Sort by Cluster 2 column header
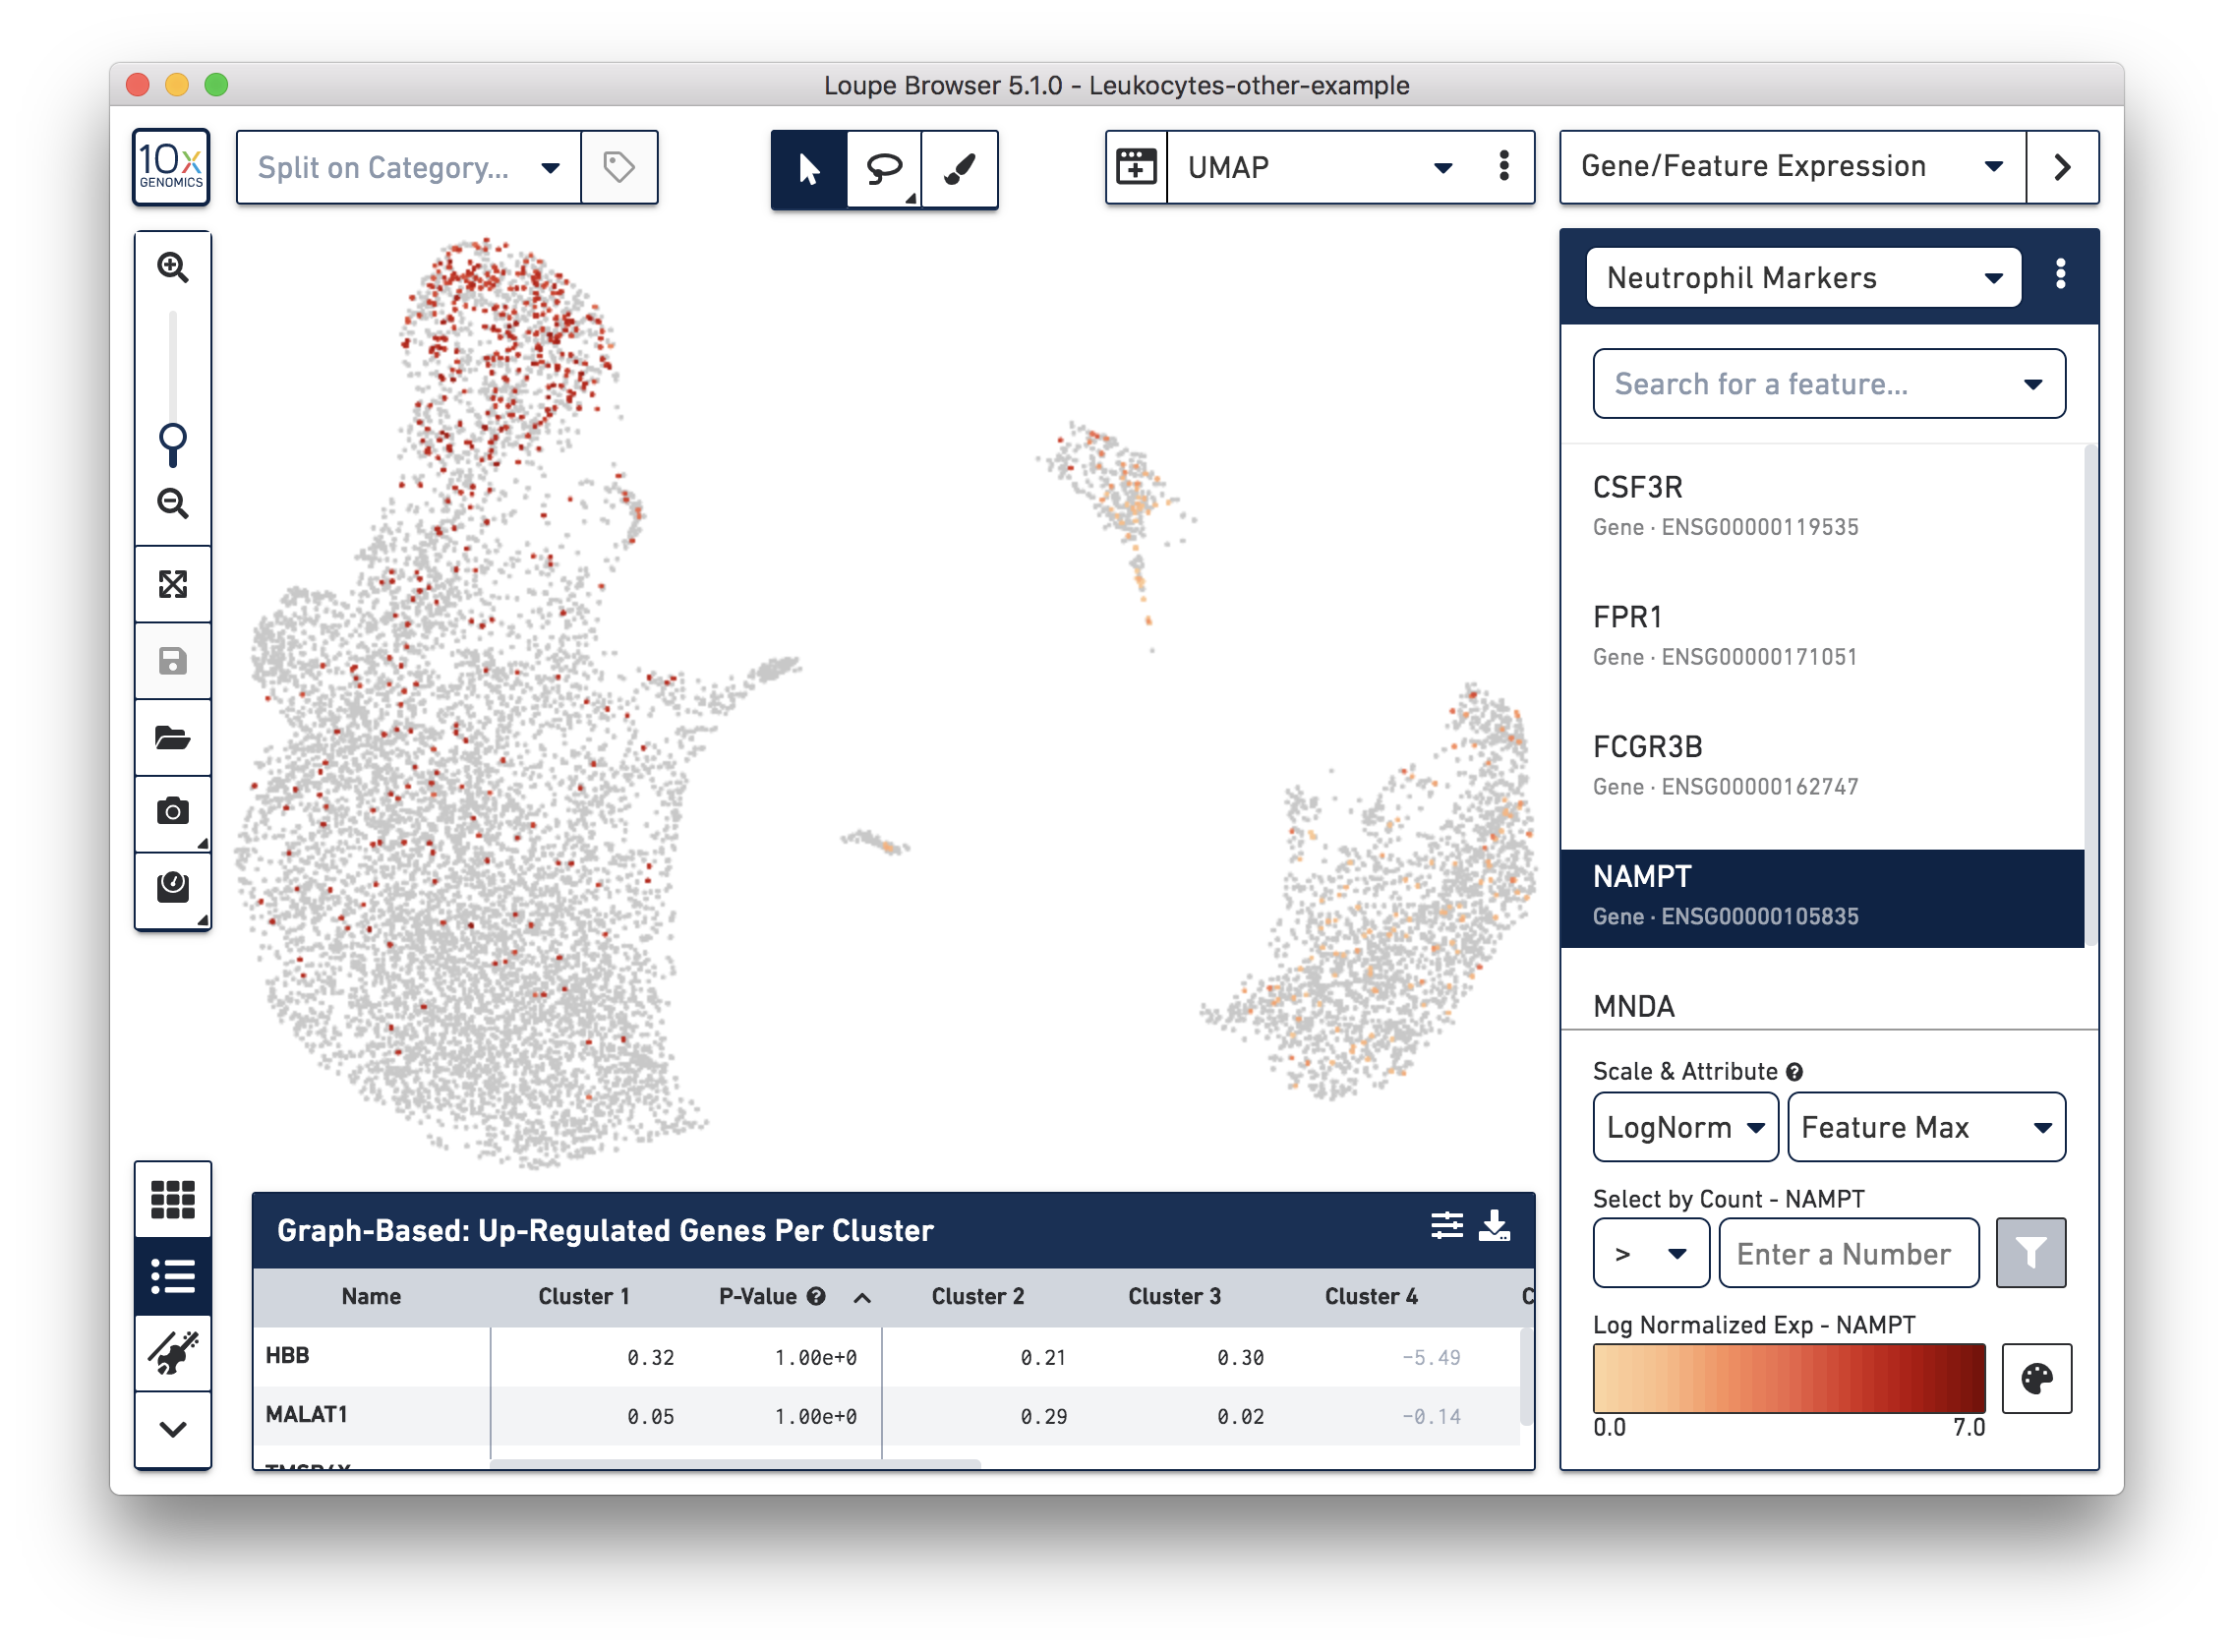 point(977,1297)
